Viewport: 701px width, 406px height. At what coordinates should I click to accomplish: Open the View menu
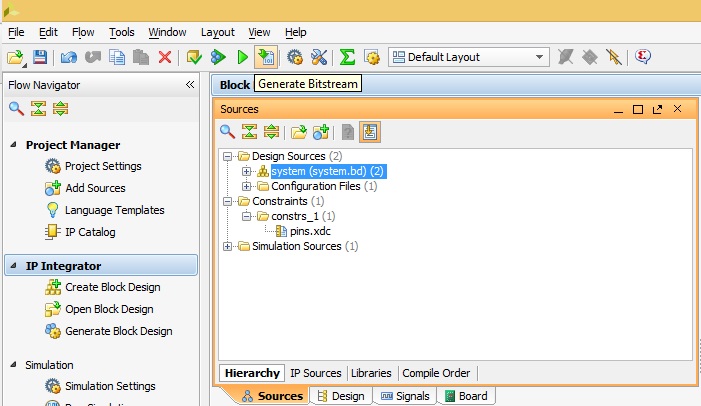259,32
